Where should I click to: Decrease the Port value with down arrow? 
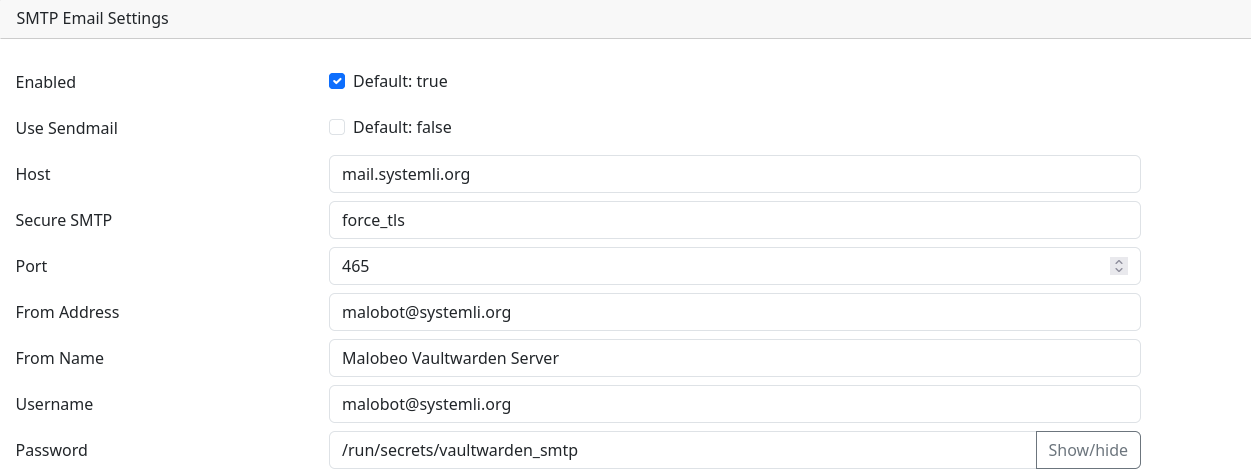coord(1119,271)
